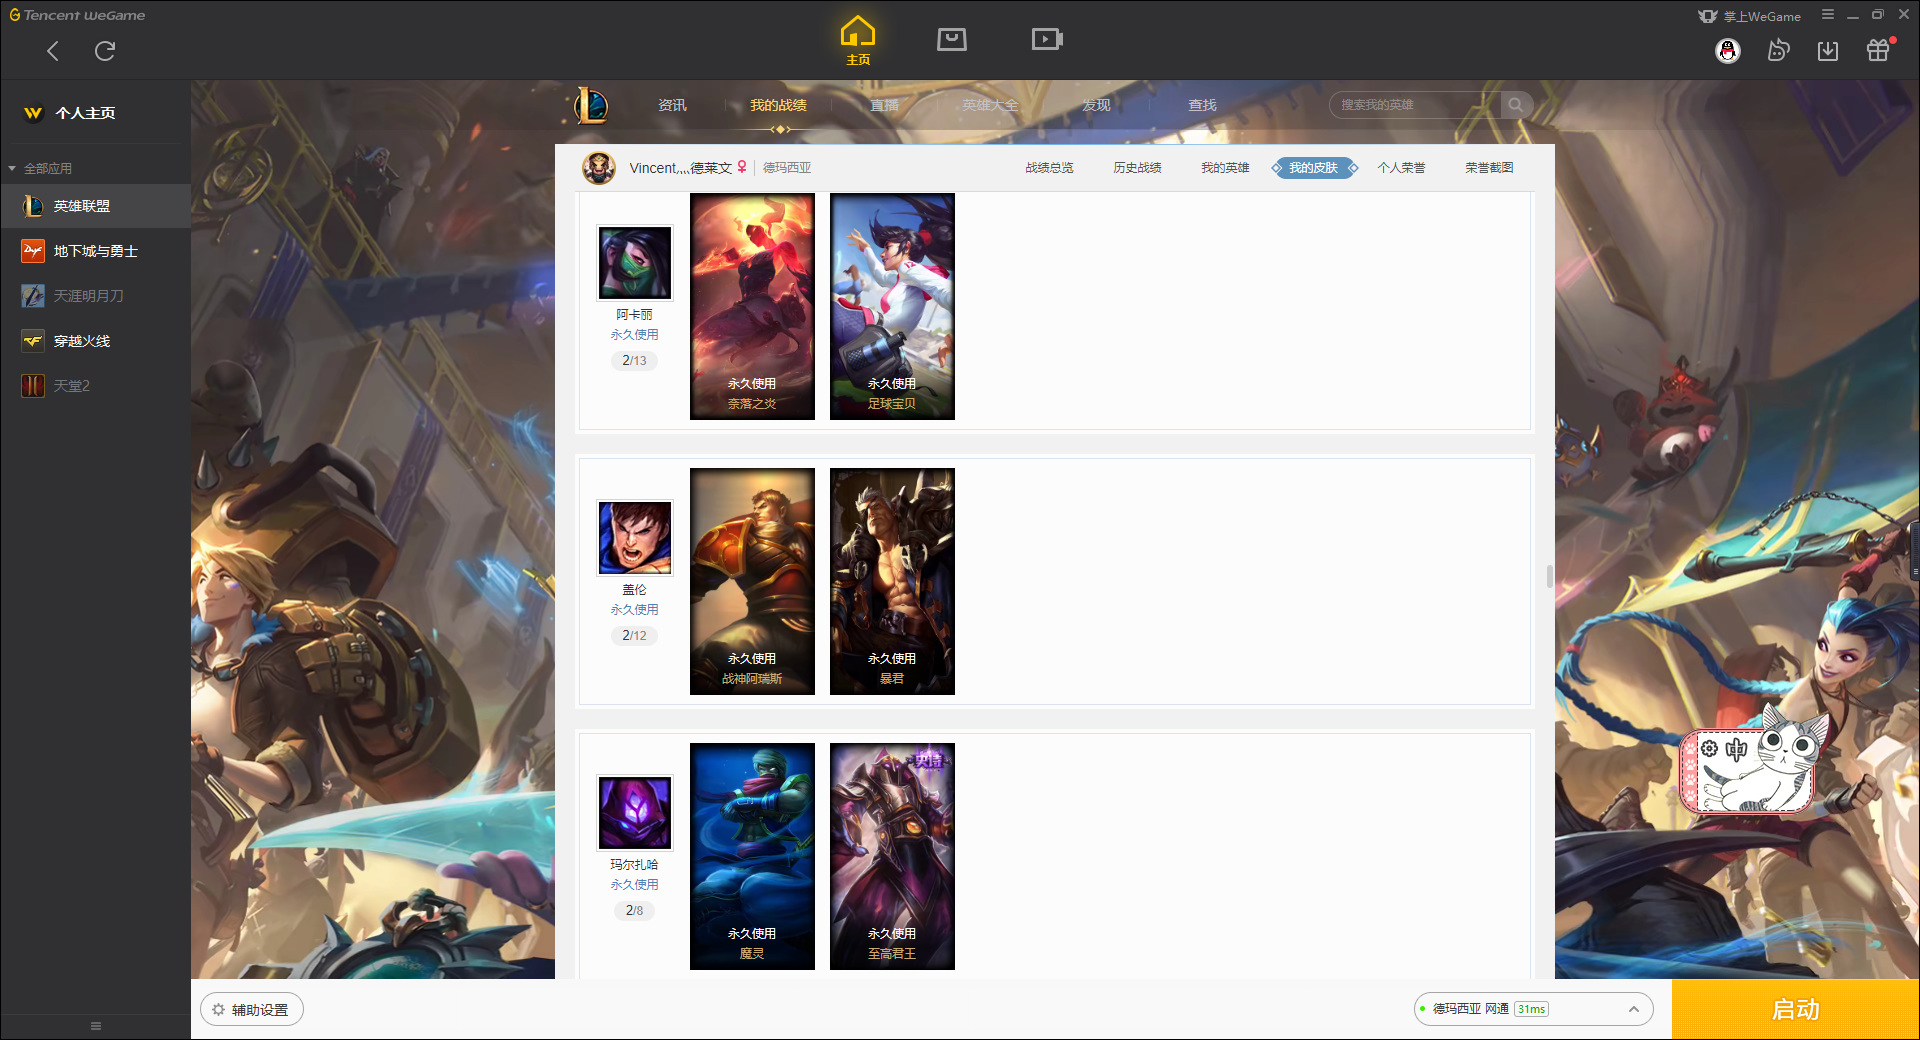Select the 我的皮肤 sub-tab
This screenshot has height=1040, width=1920.
pyautogui.click(x=1313, y=168)
